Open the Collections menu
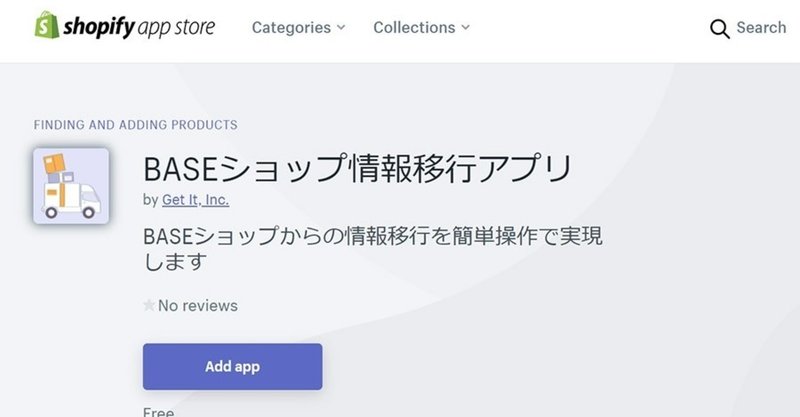Screen dimensions: 800x417 [x=421, y=28]
